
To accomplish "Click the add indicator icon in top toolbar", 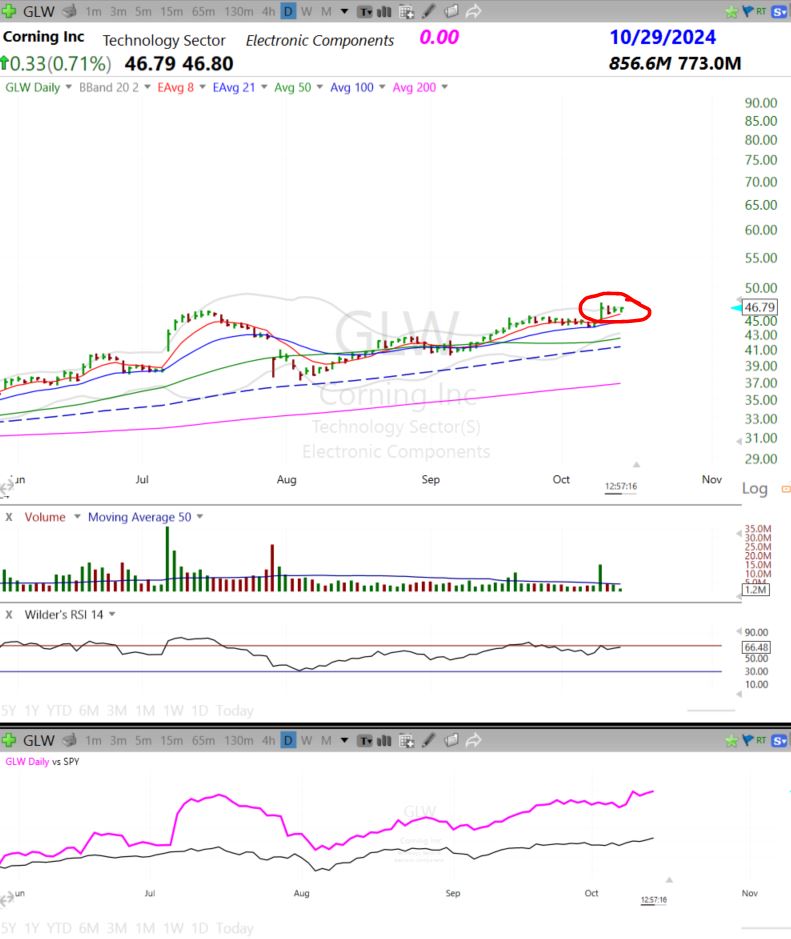I will click(x=407, y=11).
